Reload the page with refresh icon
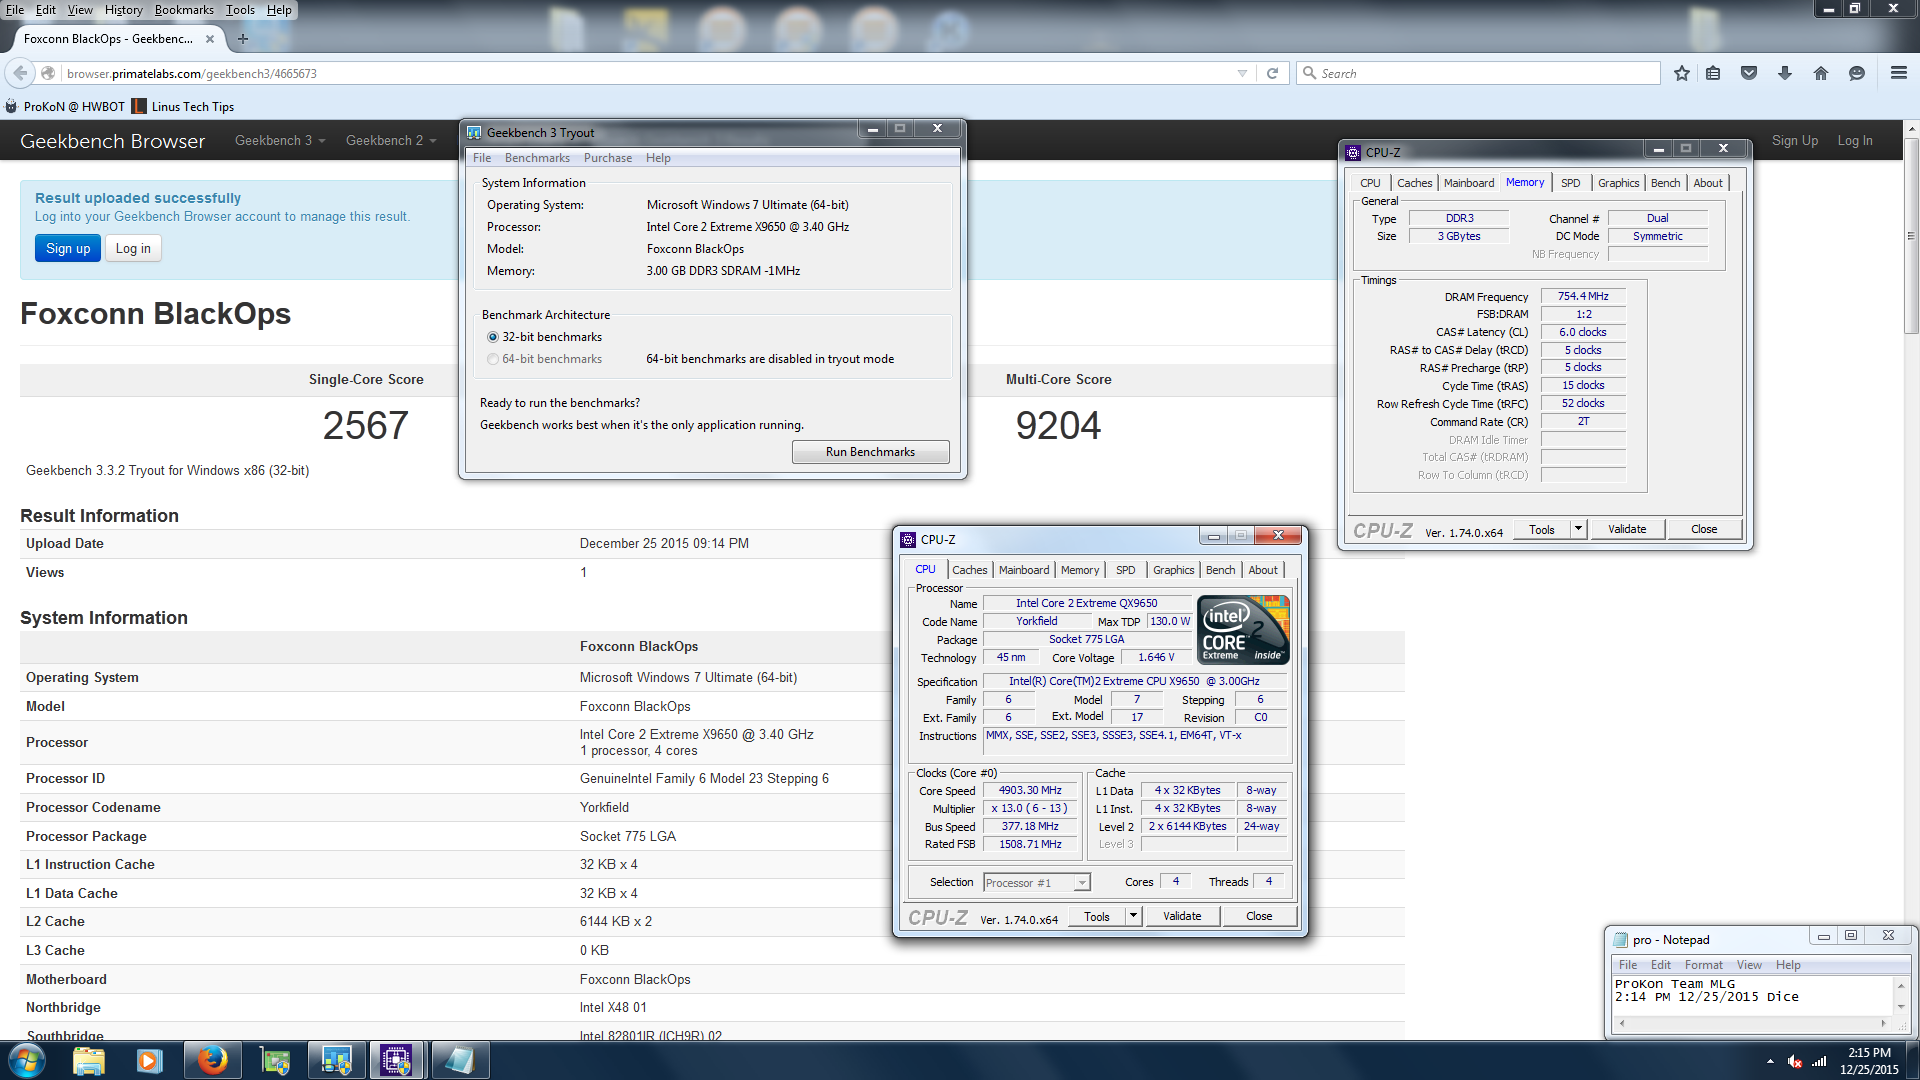This screenshot has height=1080, width=1920. (1273, 73)
